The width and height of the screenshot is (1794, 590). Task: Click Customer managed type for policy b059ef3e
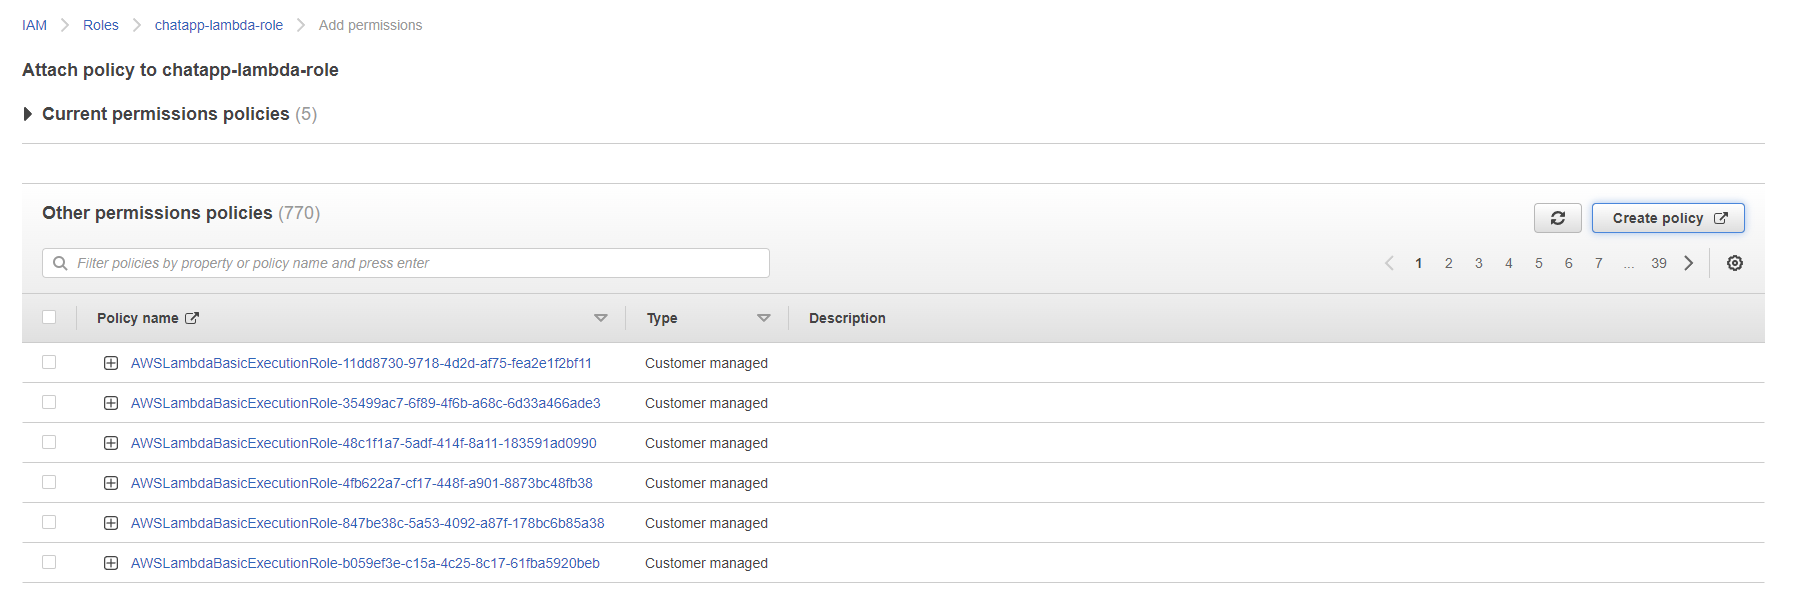[706, 563]
